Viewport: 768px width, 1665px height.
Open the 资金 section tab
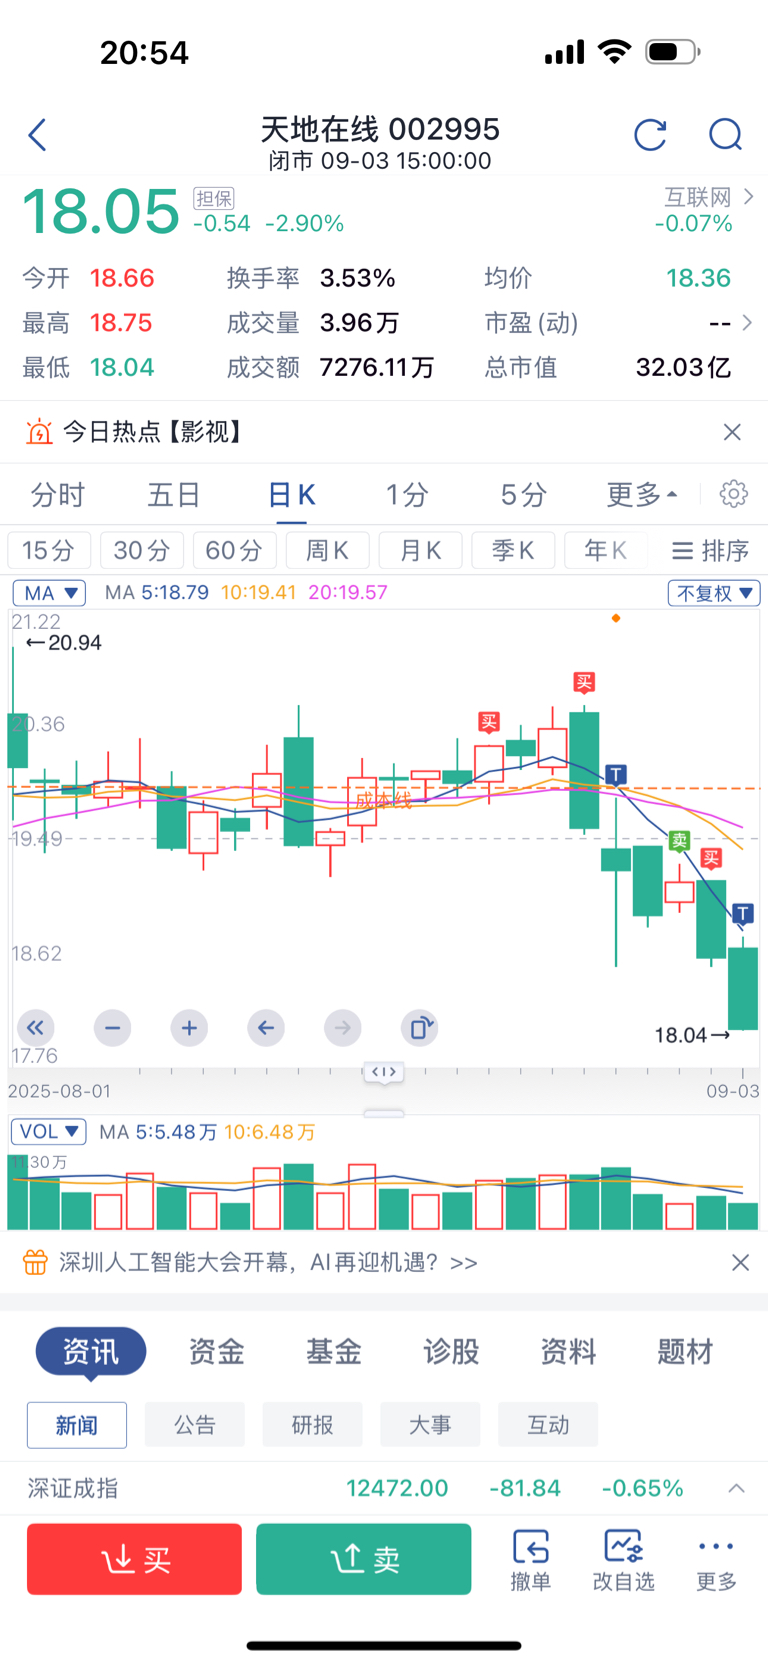[217, 1352]
